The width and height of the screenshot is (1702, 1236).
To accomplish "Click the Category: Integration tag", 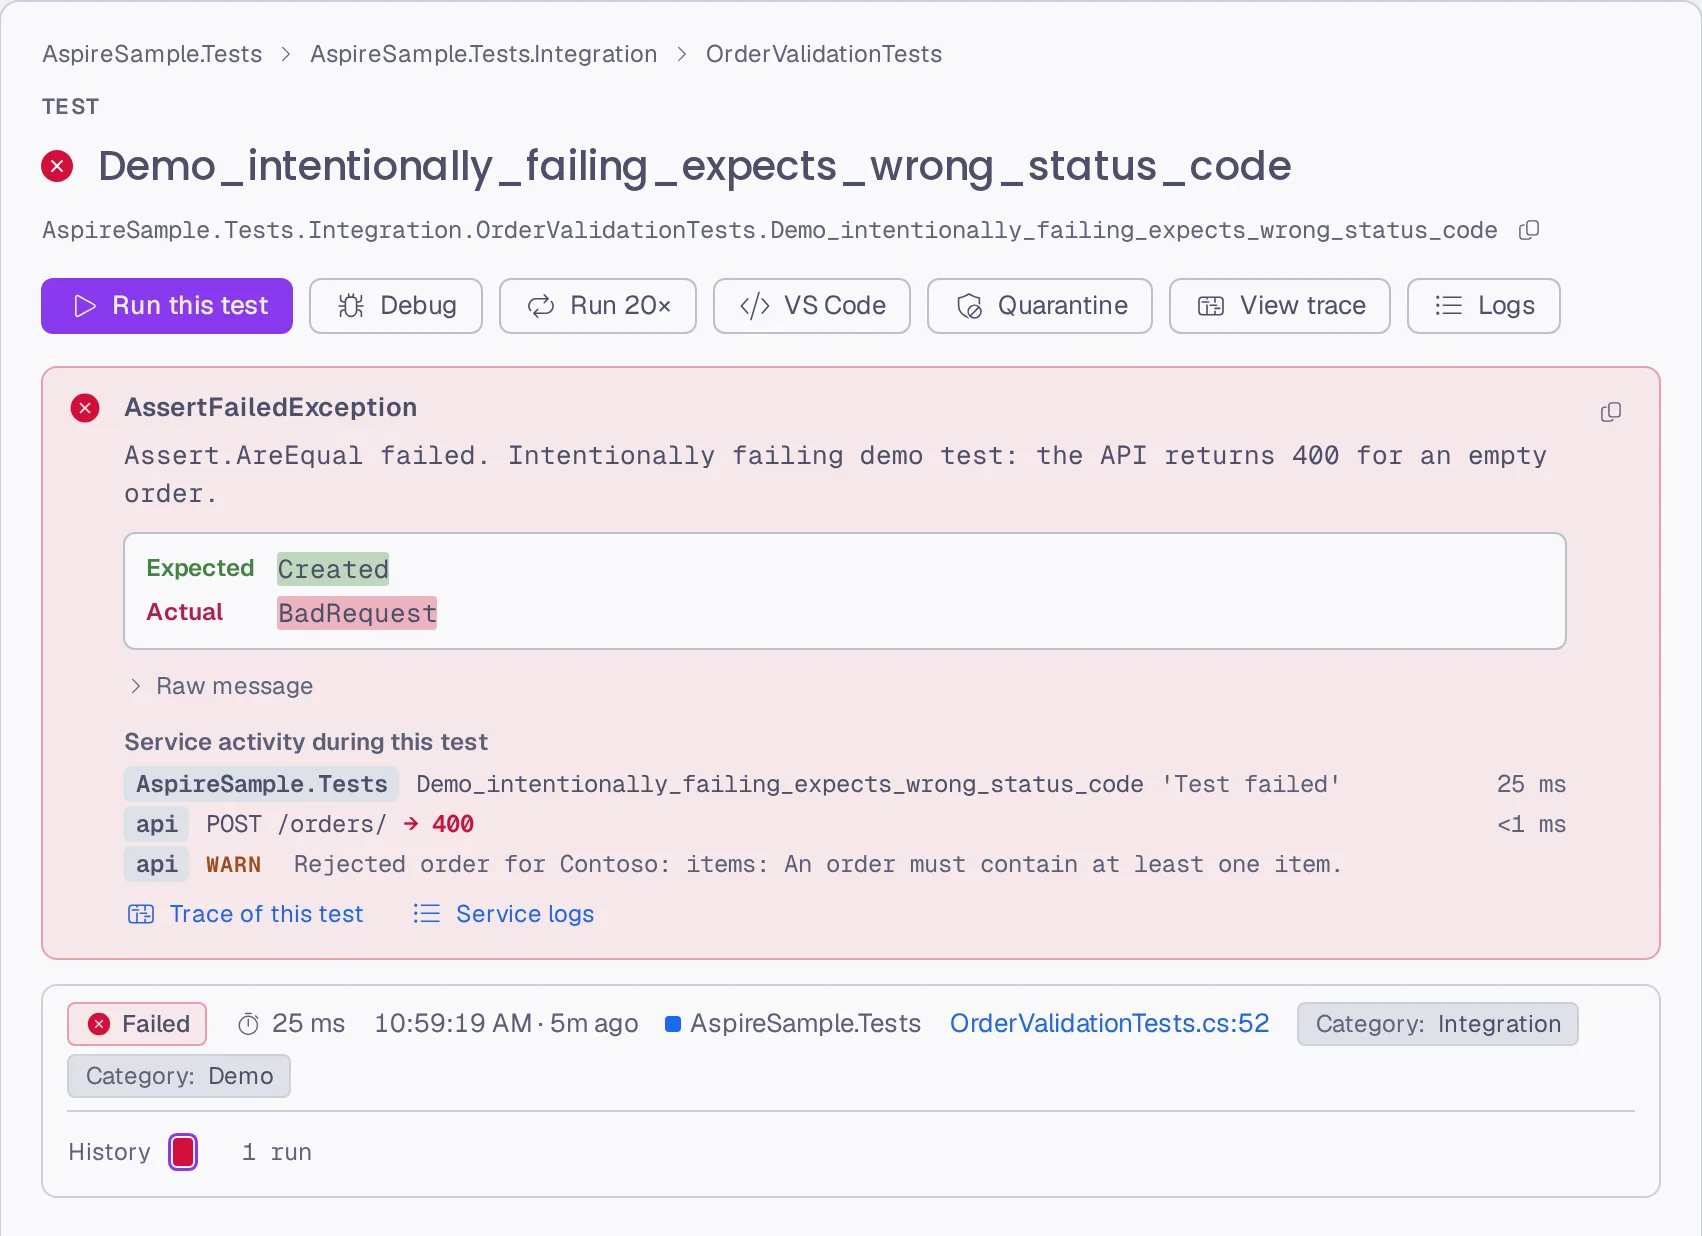I will click(x=1438, y=1024).
